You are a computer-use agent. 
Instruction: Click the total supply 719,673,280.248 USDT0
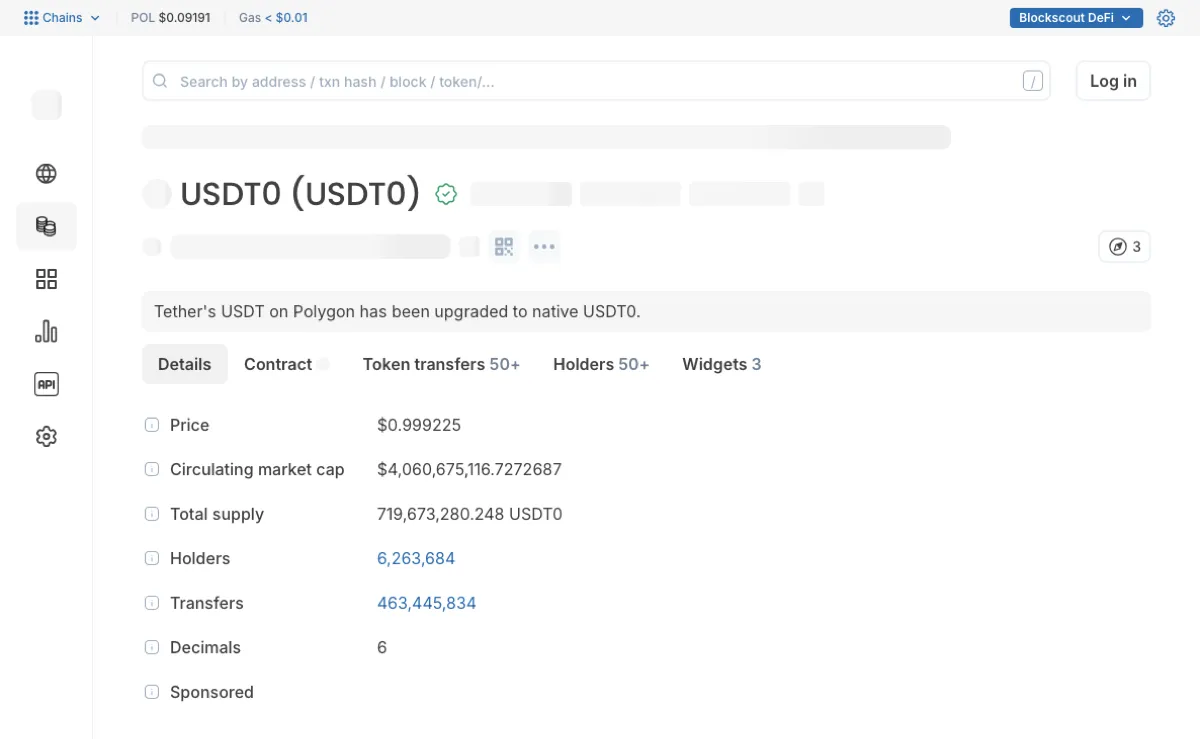470,514
